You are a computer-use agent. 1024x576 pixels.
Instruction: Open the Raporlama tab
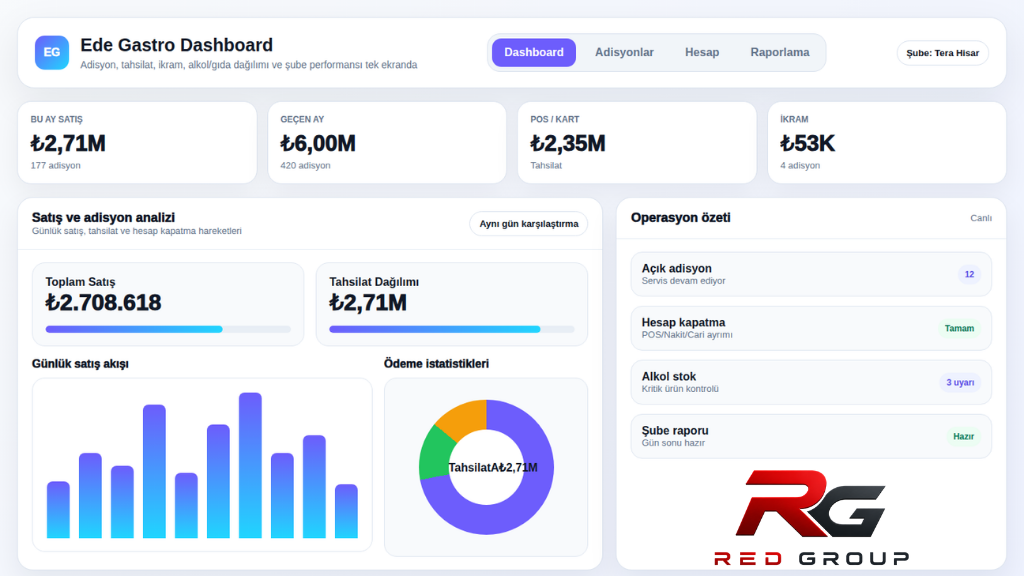780,52
